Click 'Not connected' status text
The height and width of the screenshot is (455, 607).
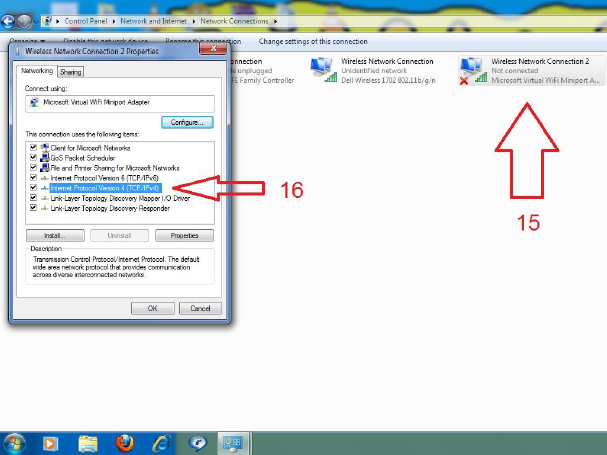click(x=514, y=70)
